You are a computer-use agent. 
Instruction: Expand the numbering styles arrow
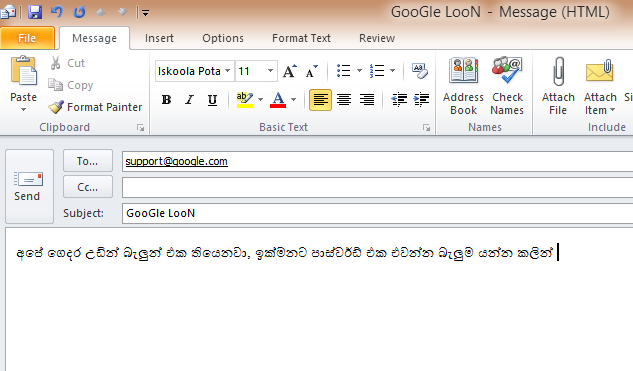click(392, 71)
